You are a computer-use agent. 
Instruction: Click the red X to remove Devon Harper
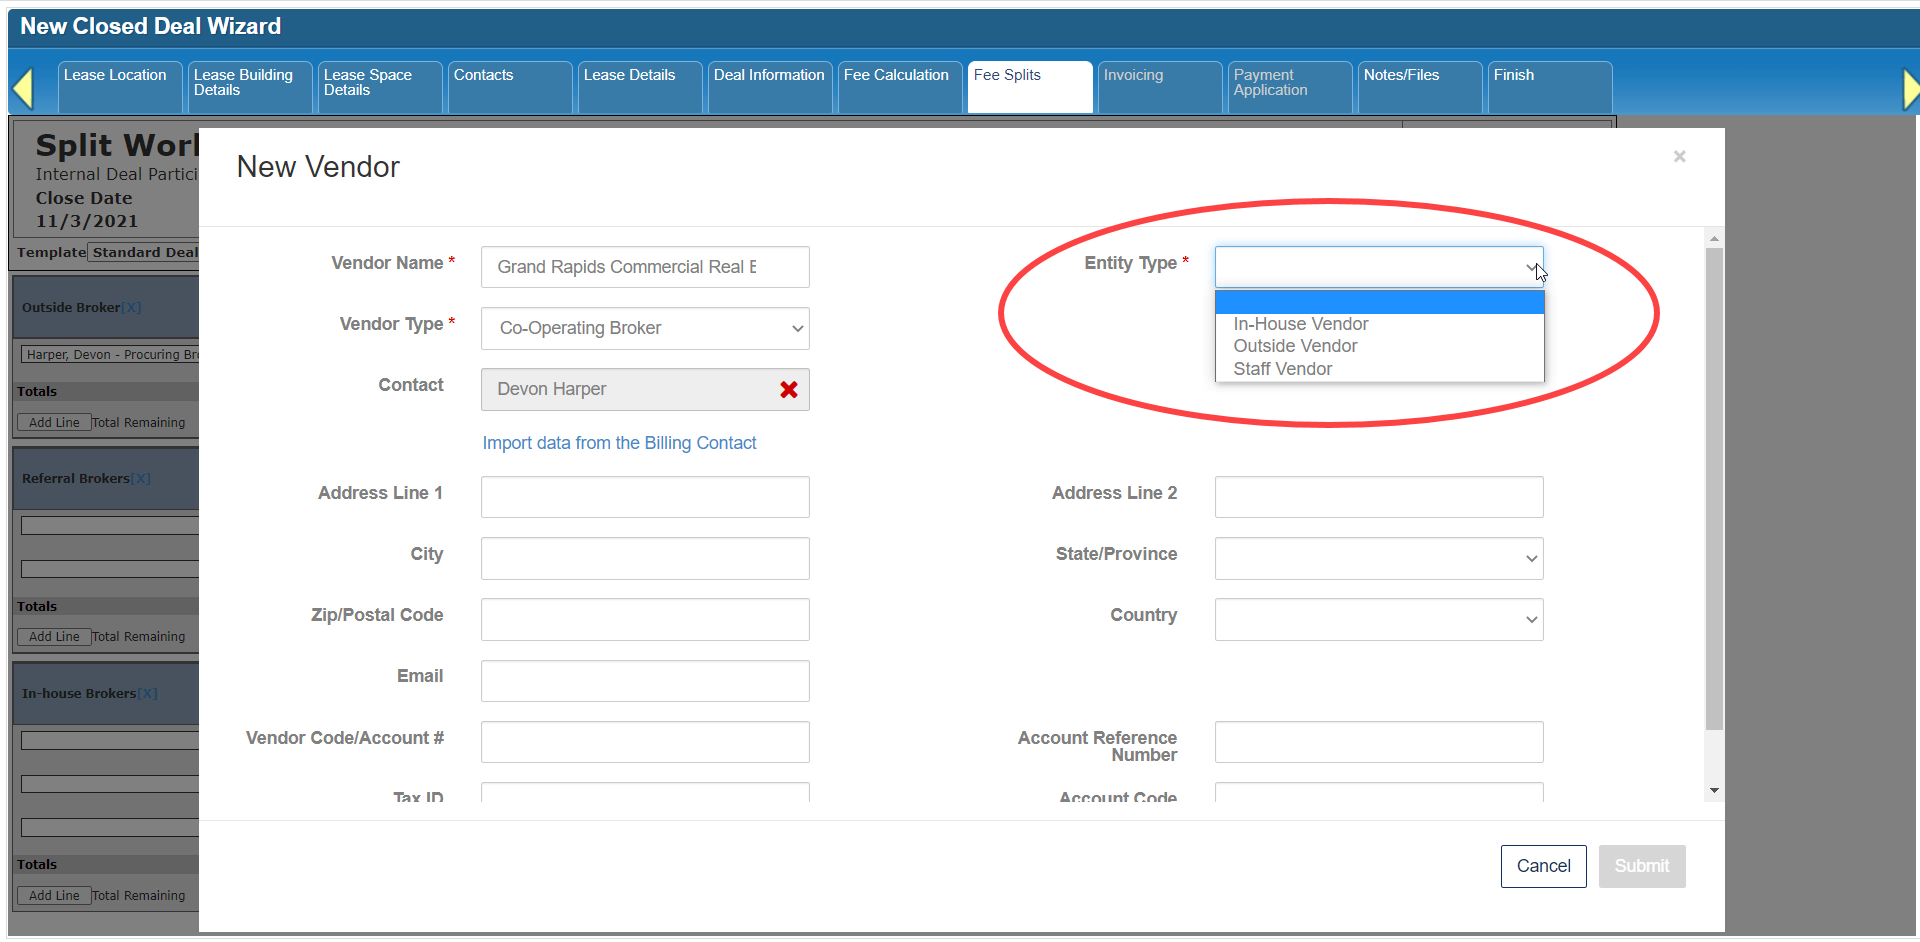pos(788,390)
